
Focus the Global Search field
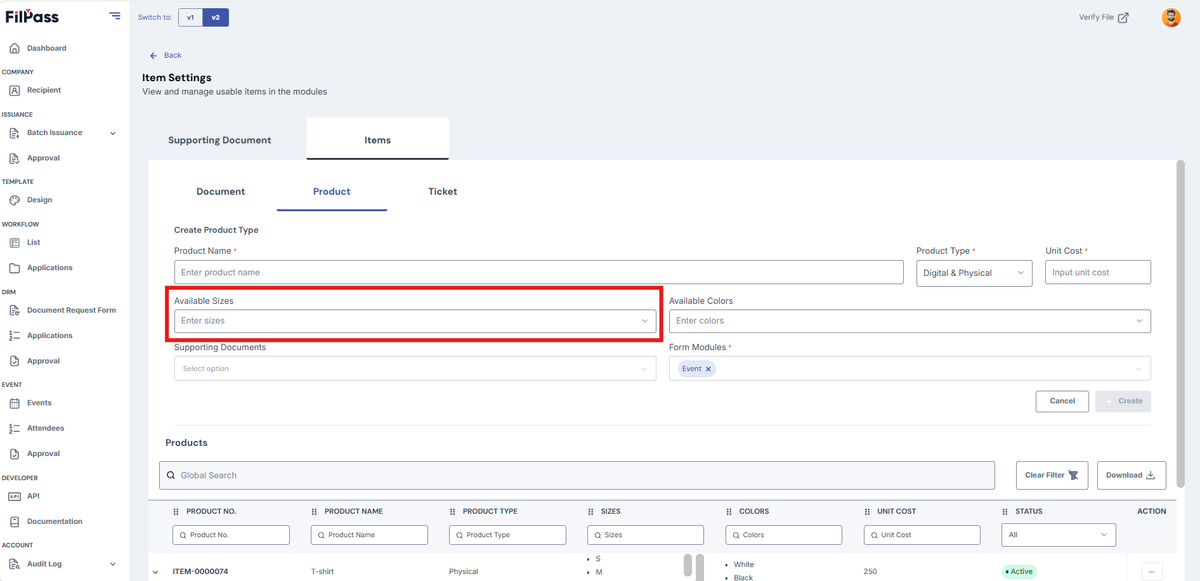(577, 475)
